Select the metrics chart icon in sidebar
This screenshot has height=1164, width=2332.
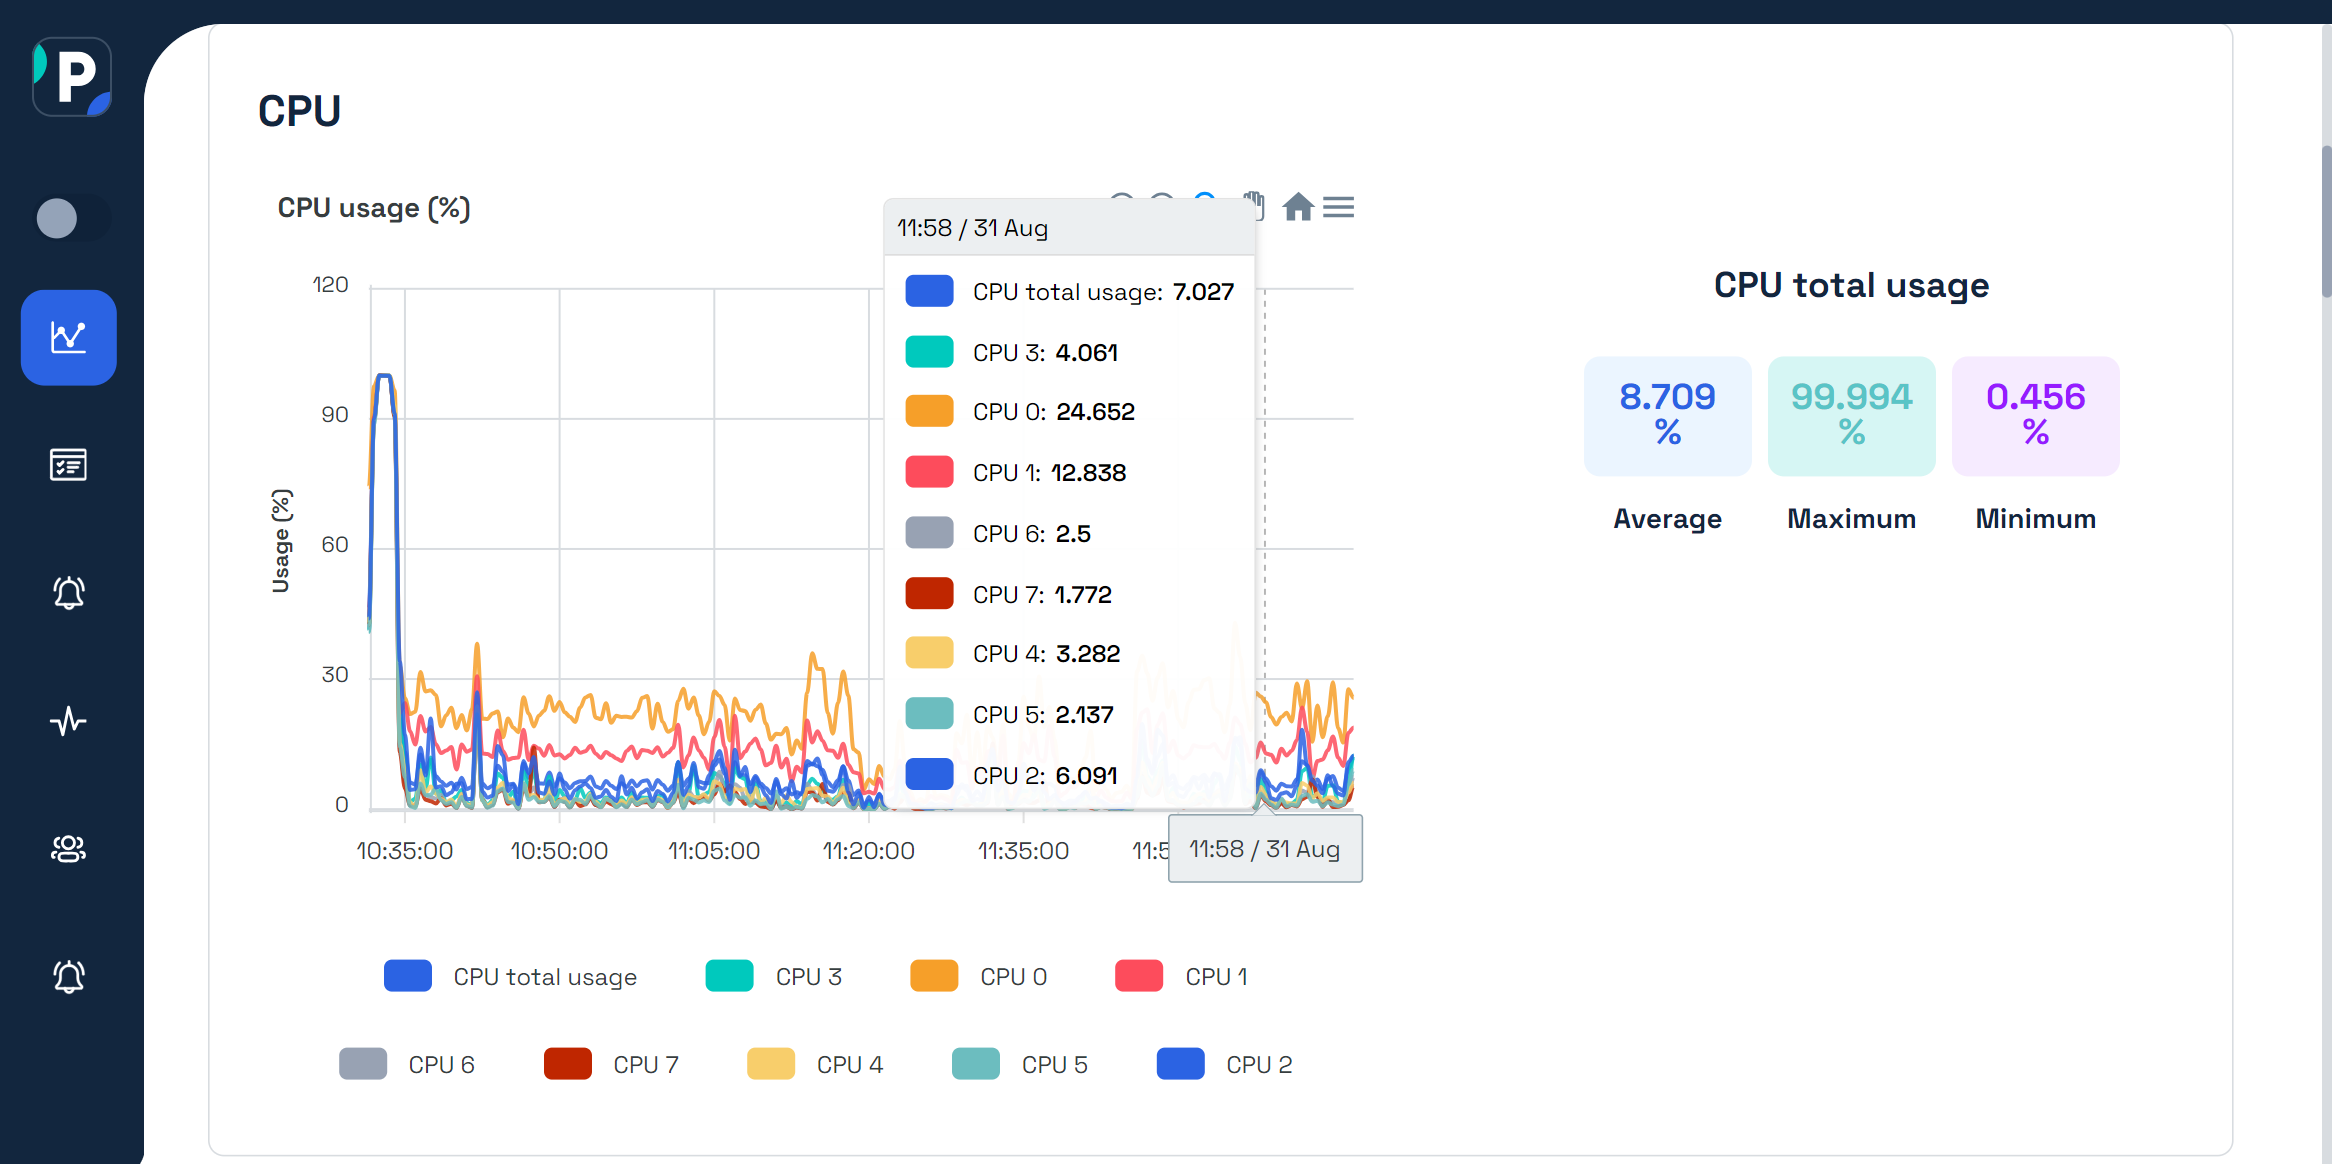click(68, 337)
